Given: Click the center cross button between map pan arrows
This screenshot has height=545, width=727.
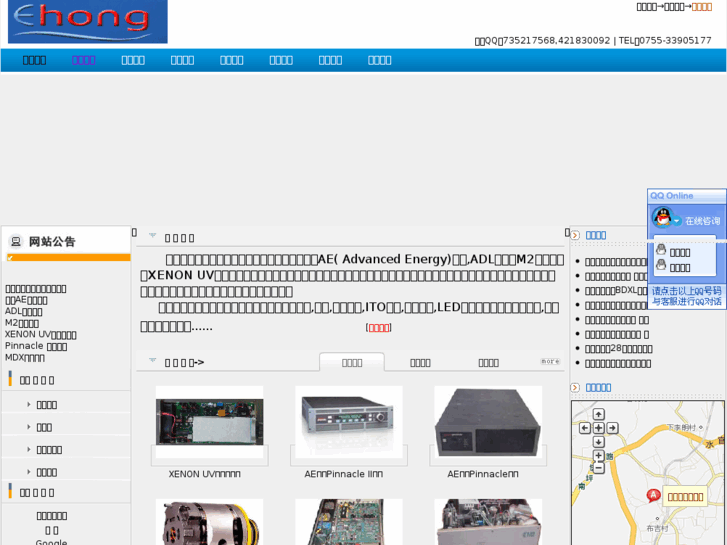Looking at the screenshot, I should pyautogui.click(x=599, y=428).
